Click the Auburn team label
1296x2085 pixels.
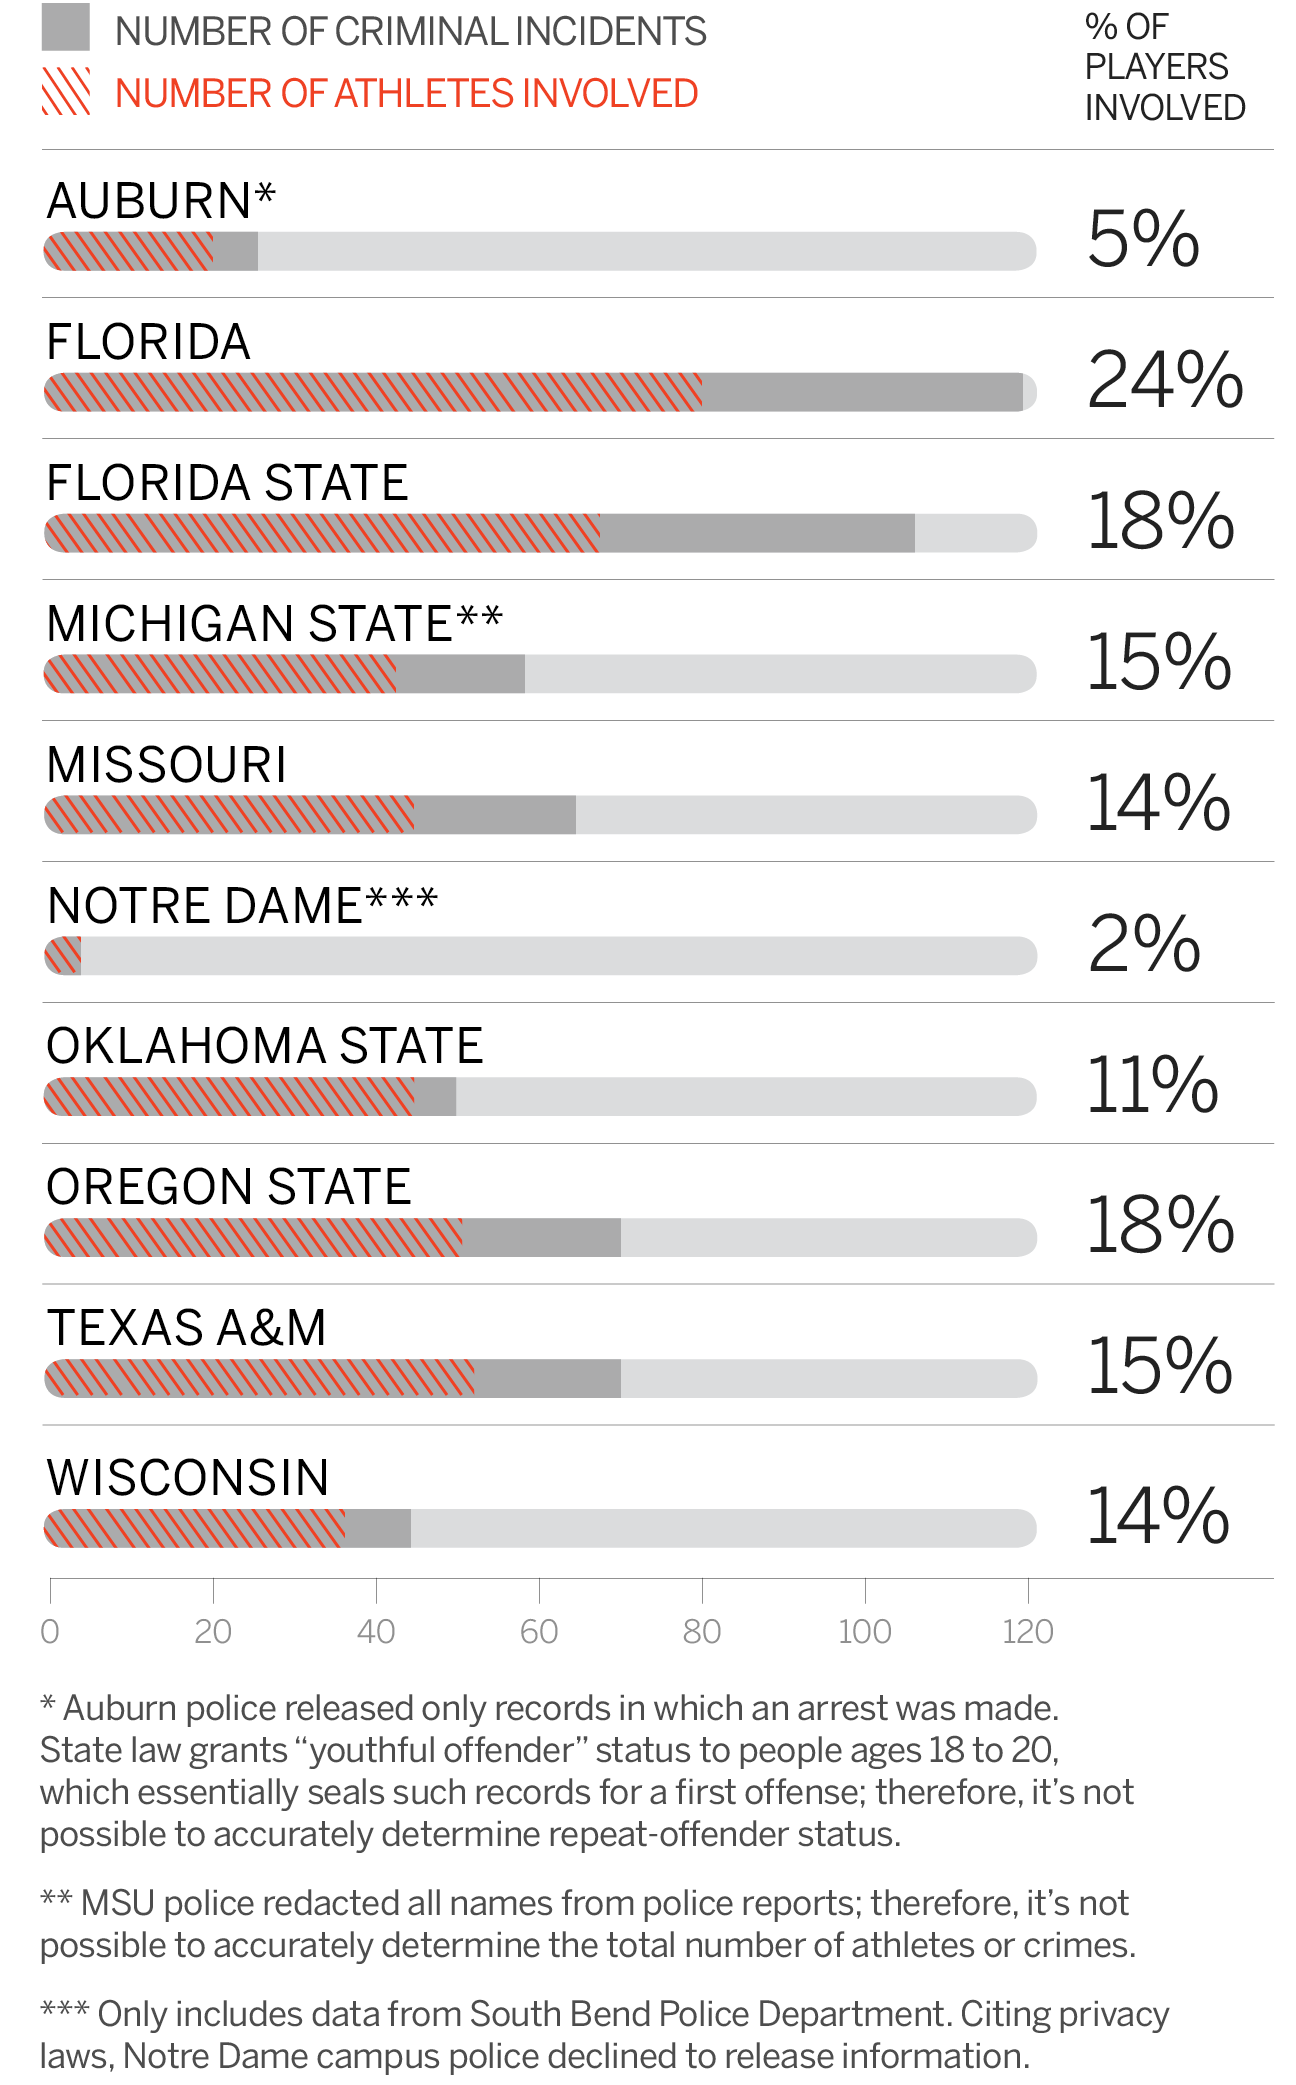161,201
